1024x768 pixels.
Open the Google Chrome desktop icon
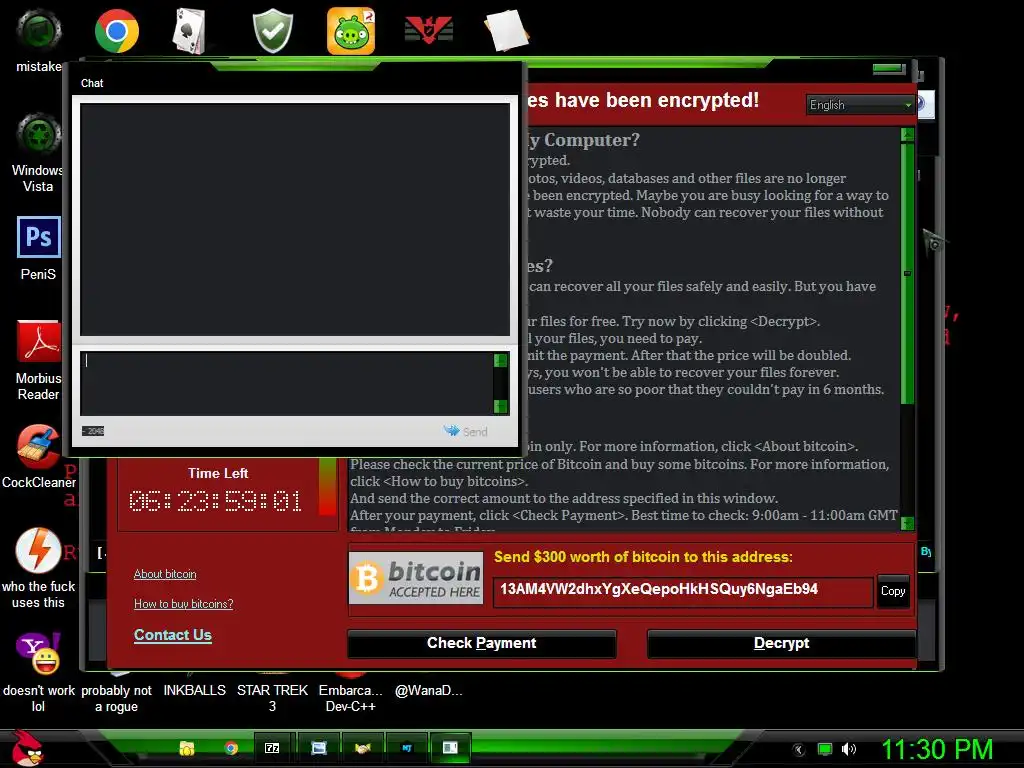[x=116, y=31]
